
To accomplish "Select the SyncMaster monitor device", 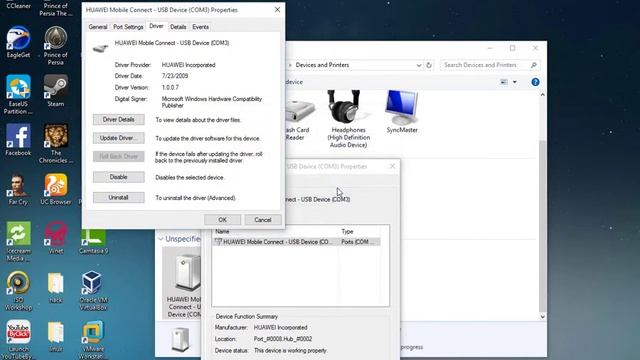I will tap(402, 112).
